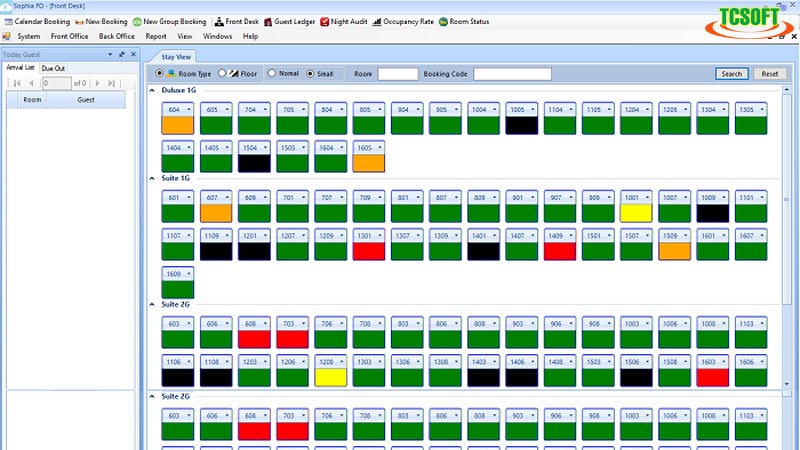Image resolution: width=800 pixels, height=450 pixels.
Task: Switch to the Arrival List tab
Action: pos(20,67)
